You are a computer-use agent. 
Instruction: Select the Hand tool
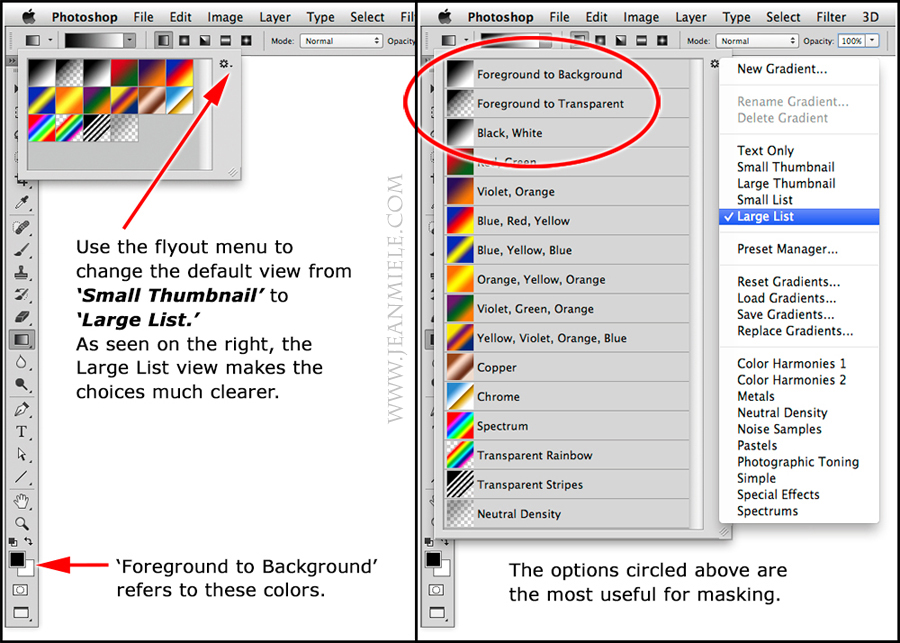[x=23, y=500]
